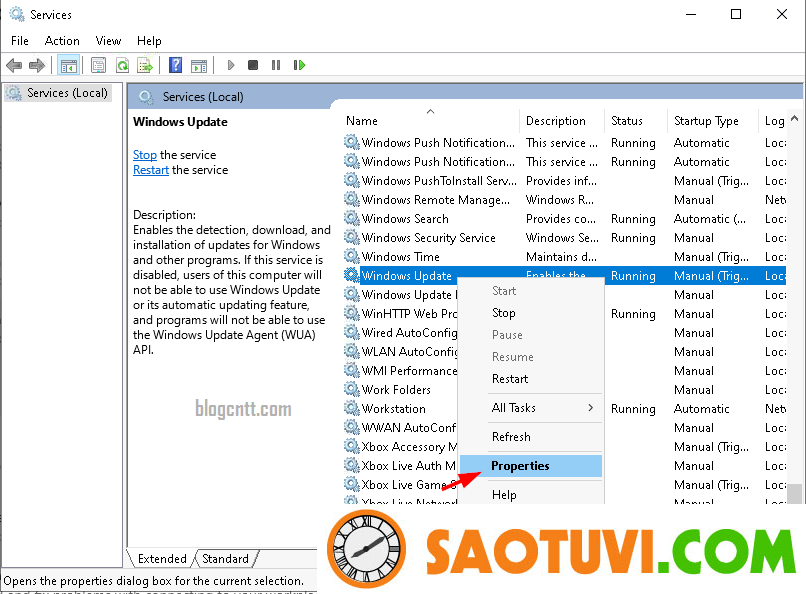Image resolution: width=806 pixels, height=594 pixels.
Task: Toggle Show/Hide Action Pane icon
Action: [x=199, y=65]
